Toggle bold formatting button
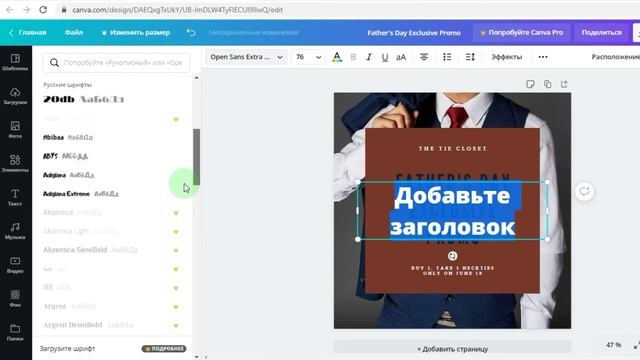The height and width of the screenshot is (360, 640). point(353,57)
